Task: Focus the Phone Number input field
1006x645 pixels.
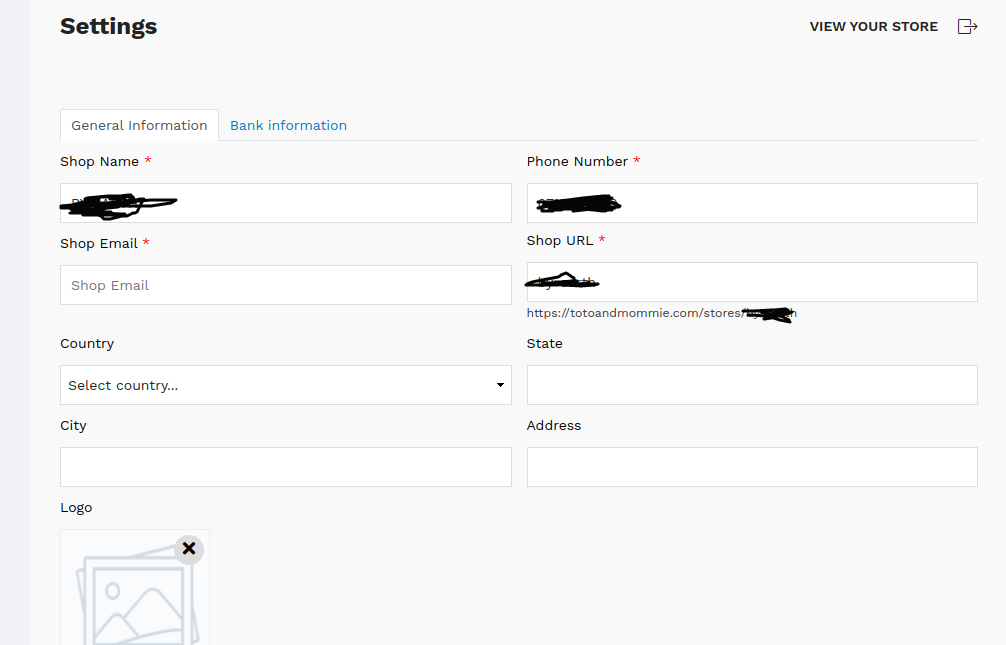Action: [x=752, y=203]
